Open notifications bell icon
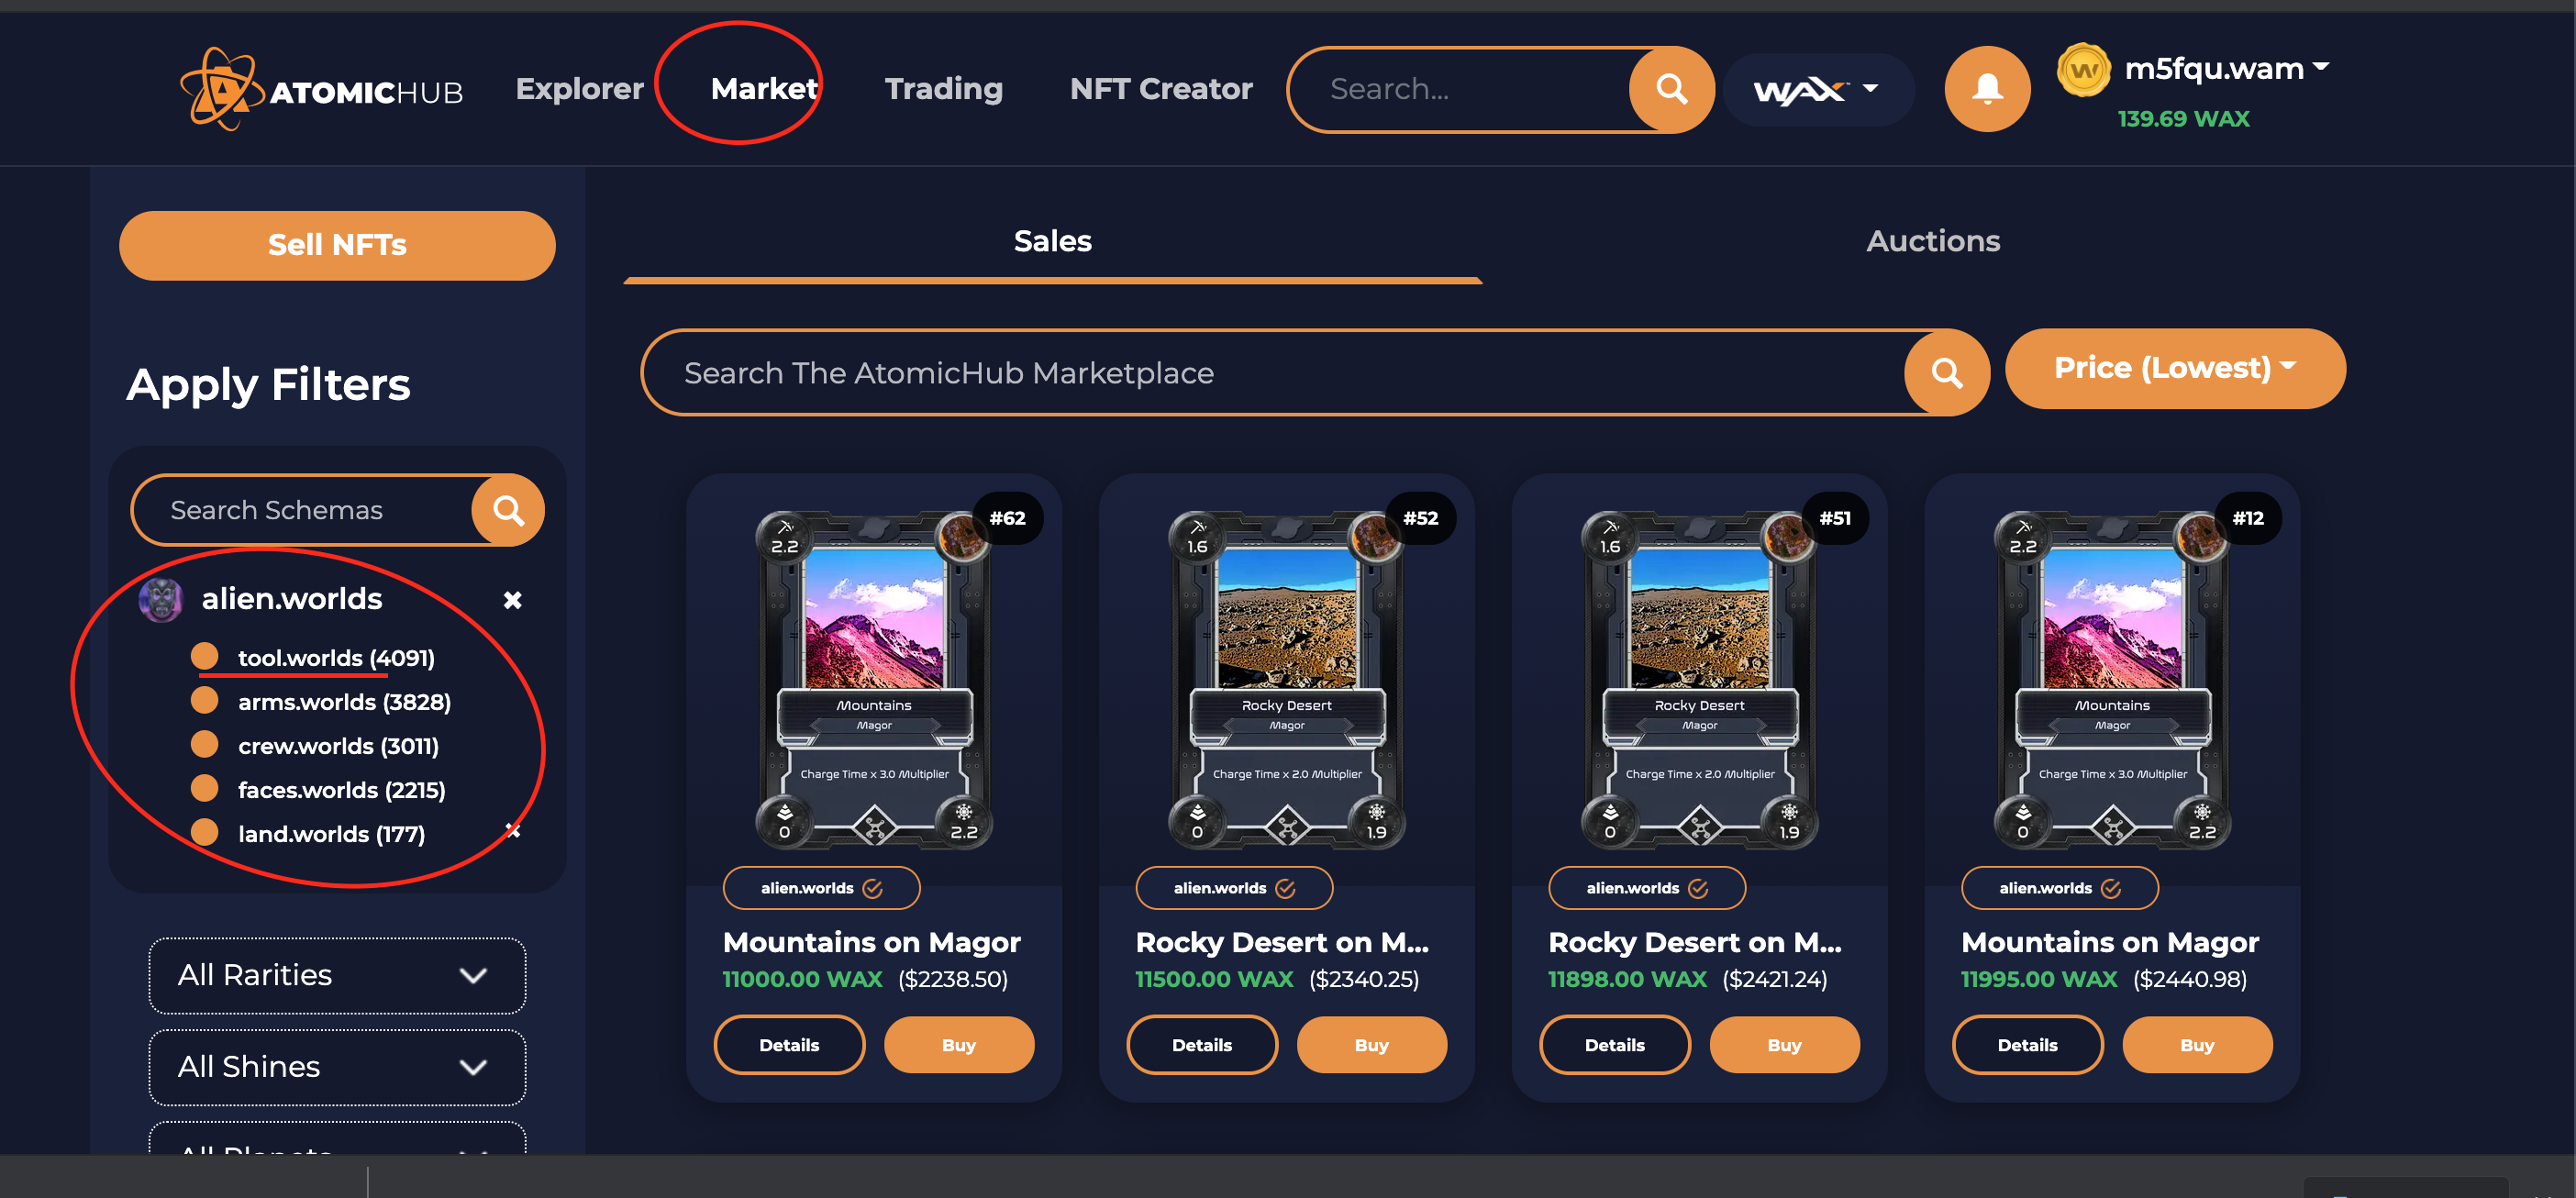Image resolution: width=2576 pixels, height=1198 pixels. pyautogui.click(x=1987, y=89)
